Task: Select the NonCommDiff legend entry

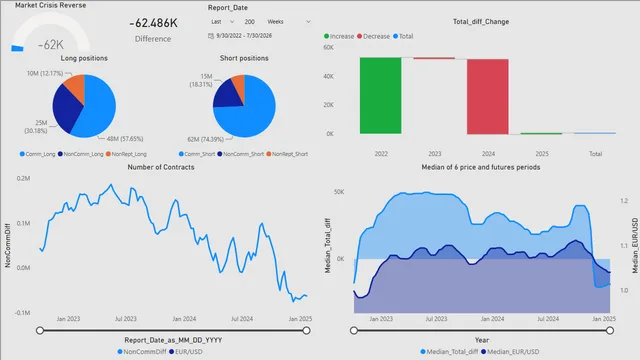Action: coord(142,351)
